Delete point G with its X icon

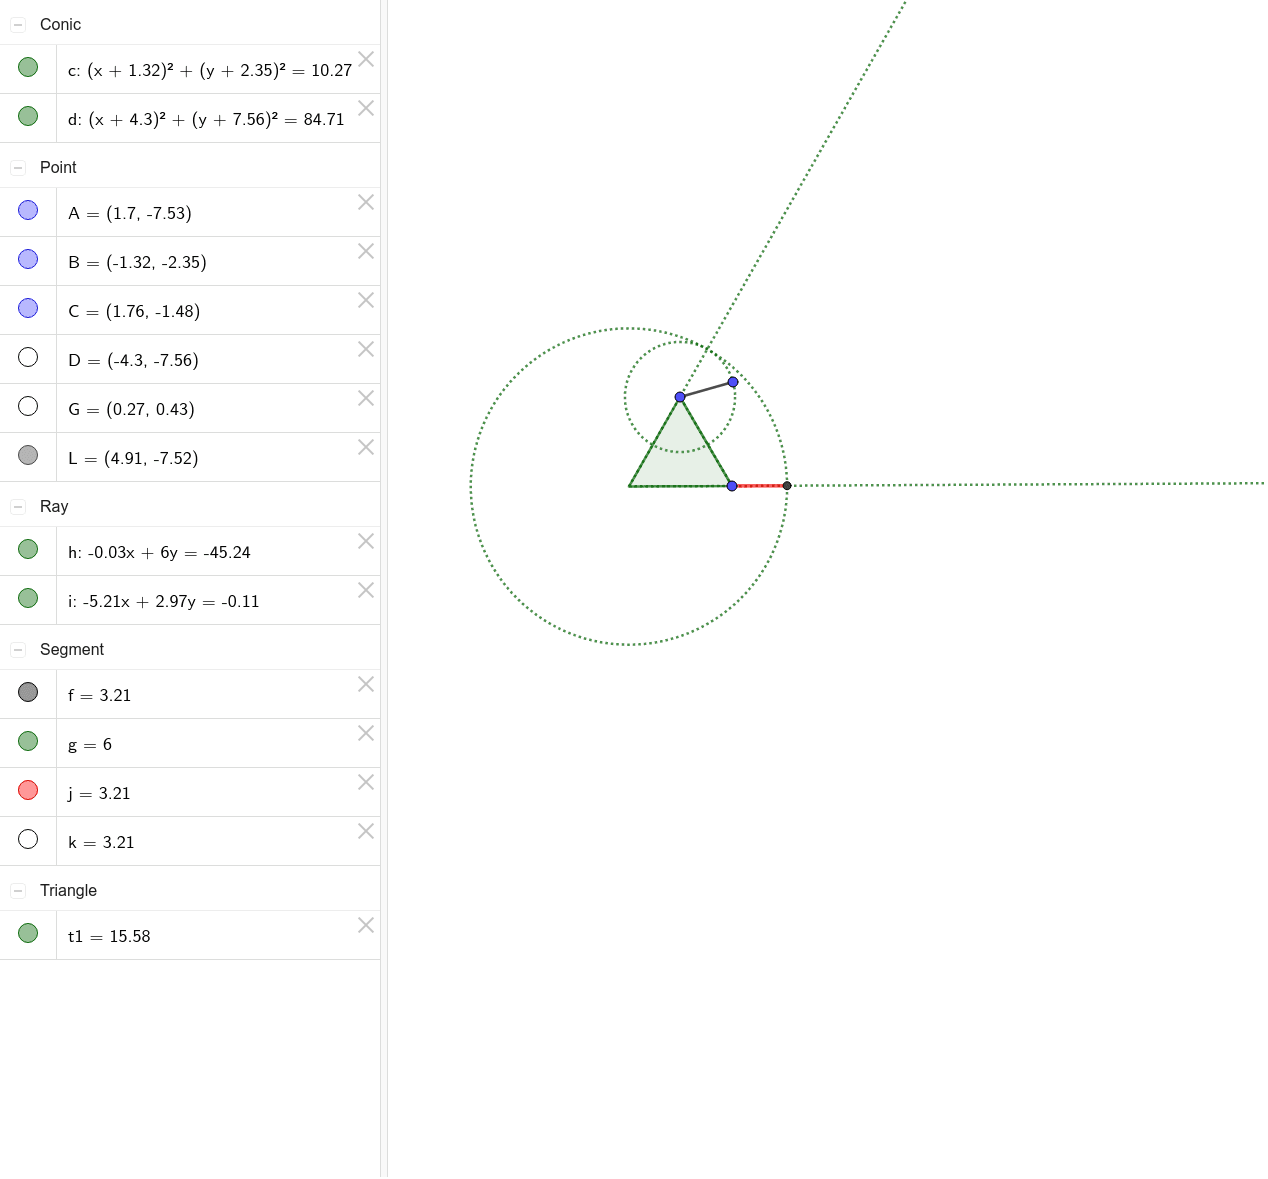click(x=366, y=398)
